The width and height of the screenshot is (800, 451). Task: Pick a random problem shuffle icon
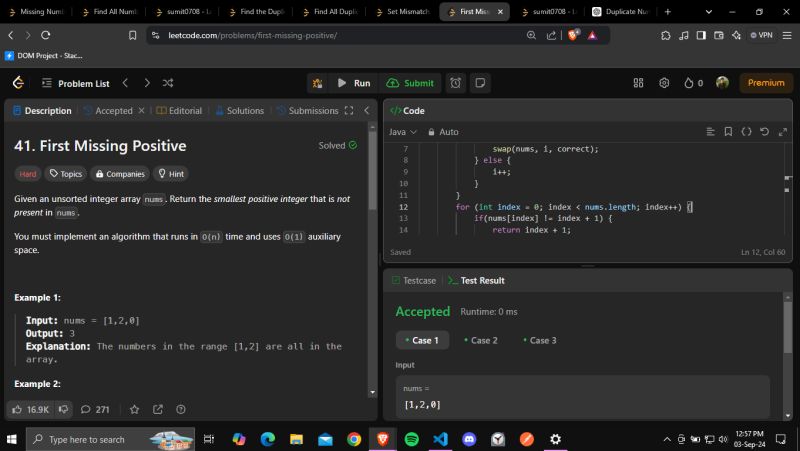click(168, 83)
